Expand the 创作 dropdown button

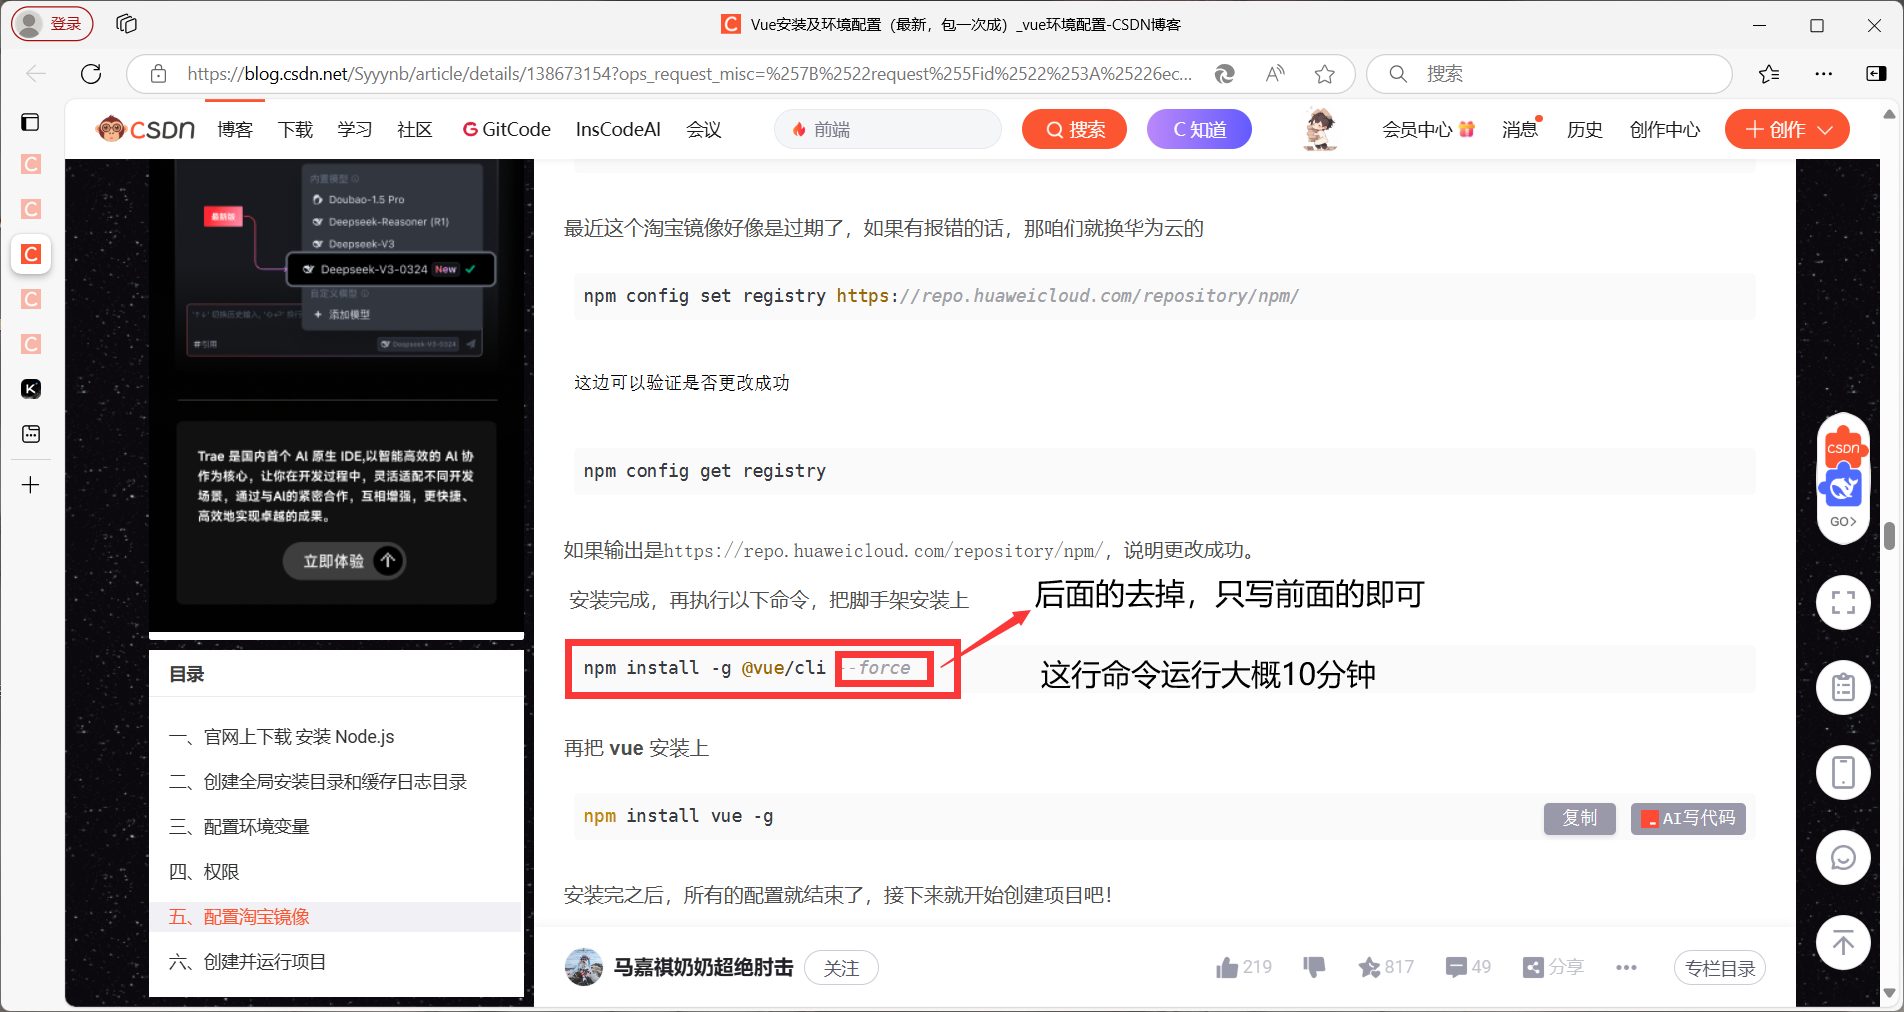pyautogui.click(x=1787, y=129)
